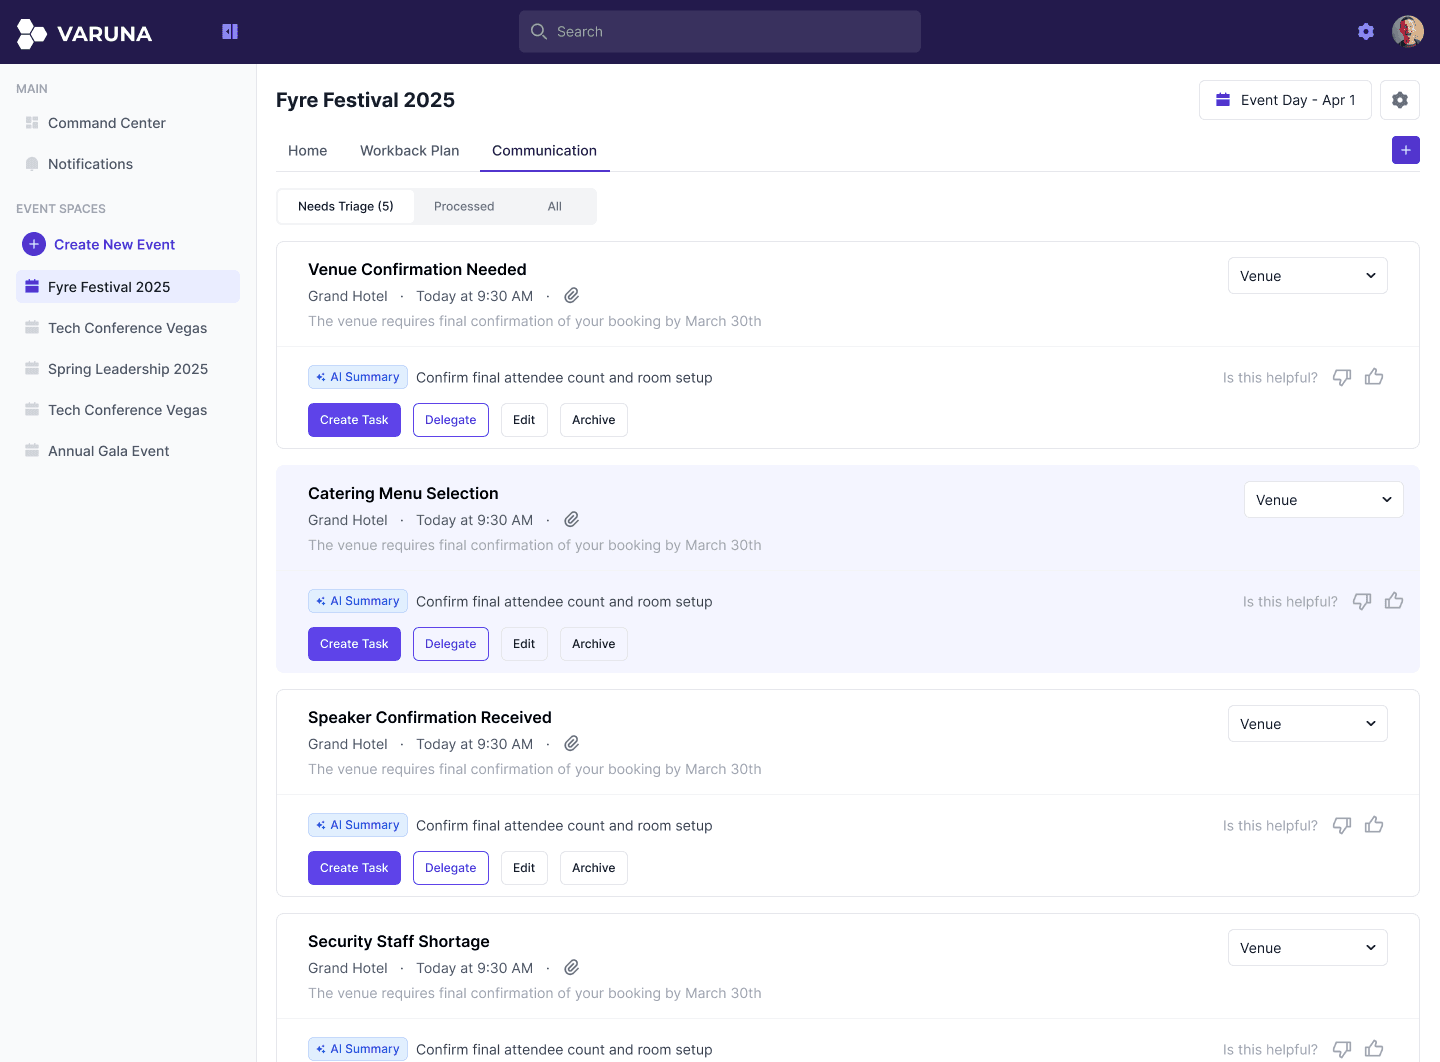Click the Create New Event plus icon
The width and height of the screenshot is (1440, 1062).
tap(34, 244)
